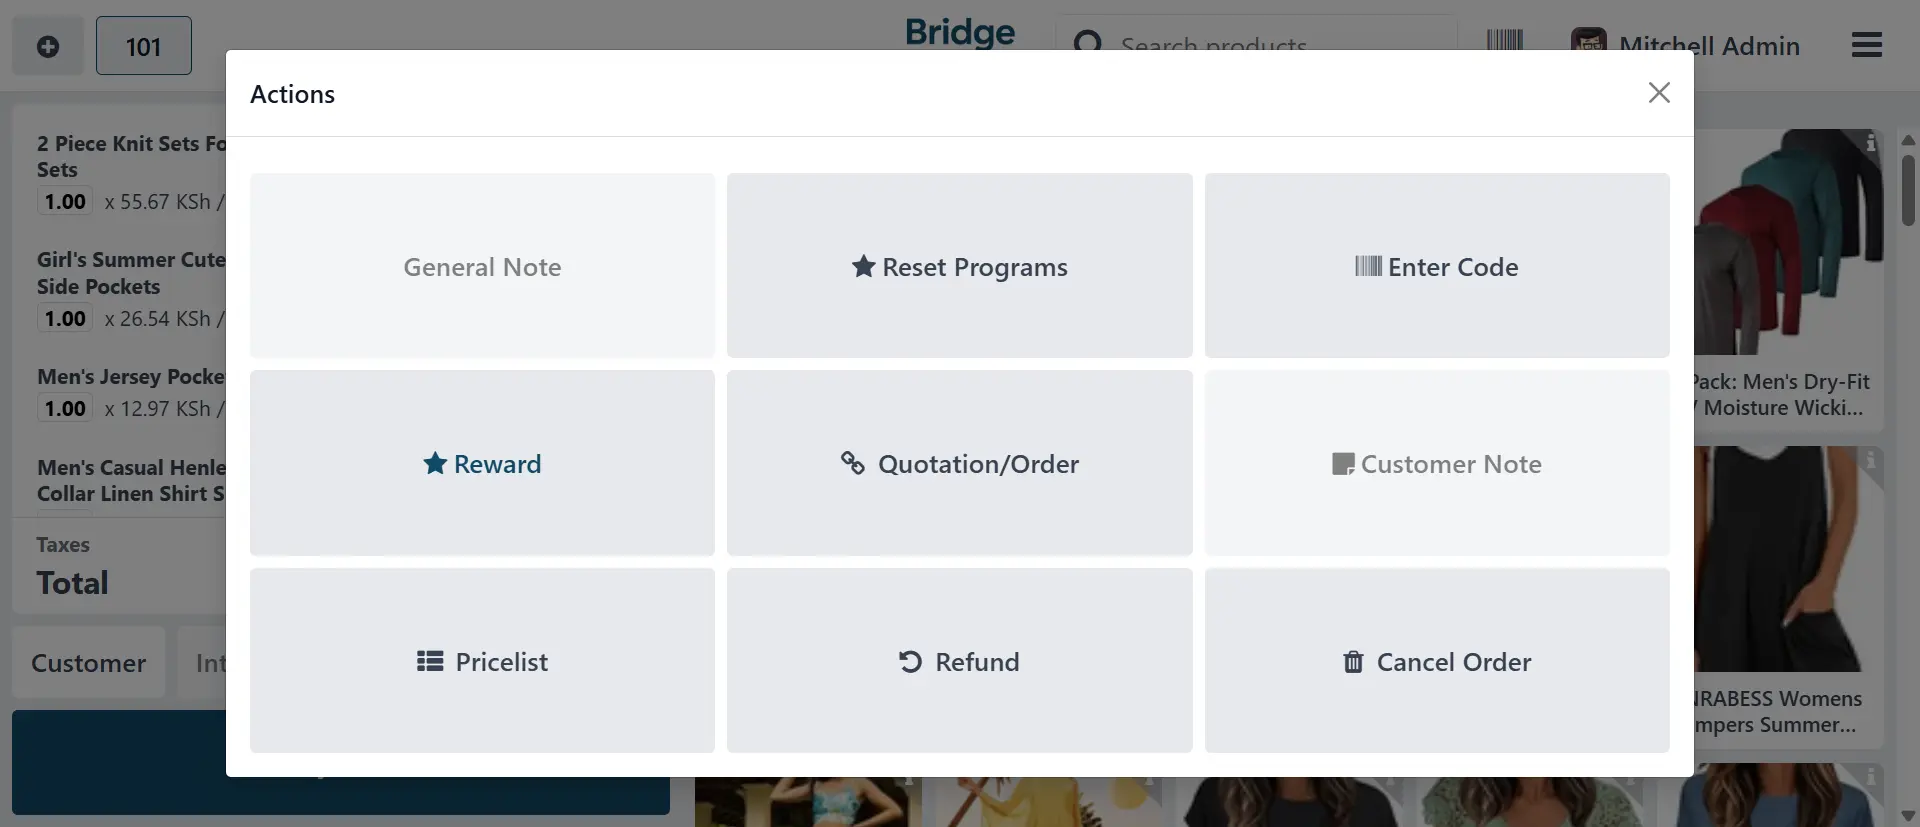Open Quotation/Order link action
This screenshot has width=1920, height=827.
pos(959,463)
